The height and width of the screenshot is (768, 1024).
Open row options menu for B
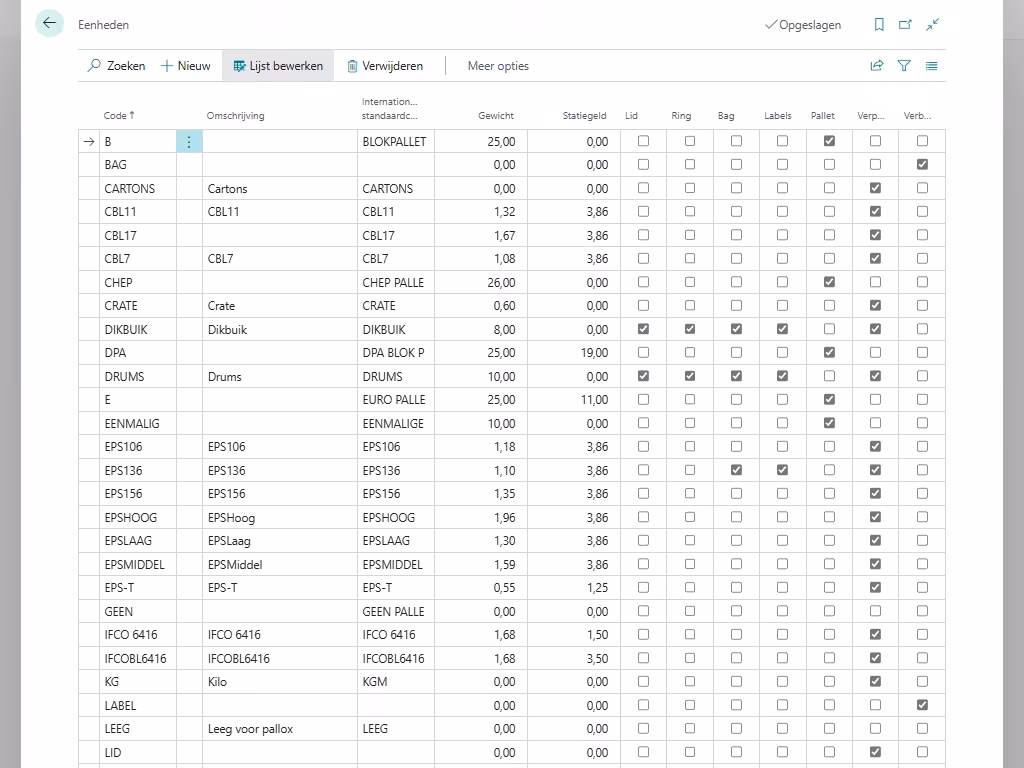pos(189,142)
